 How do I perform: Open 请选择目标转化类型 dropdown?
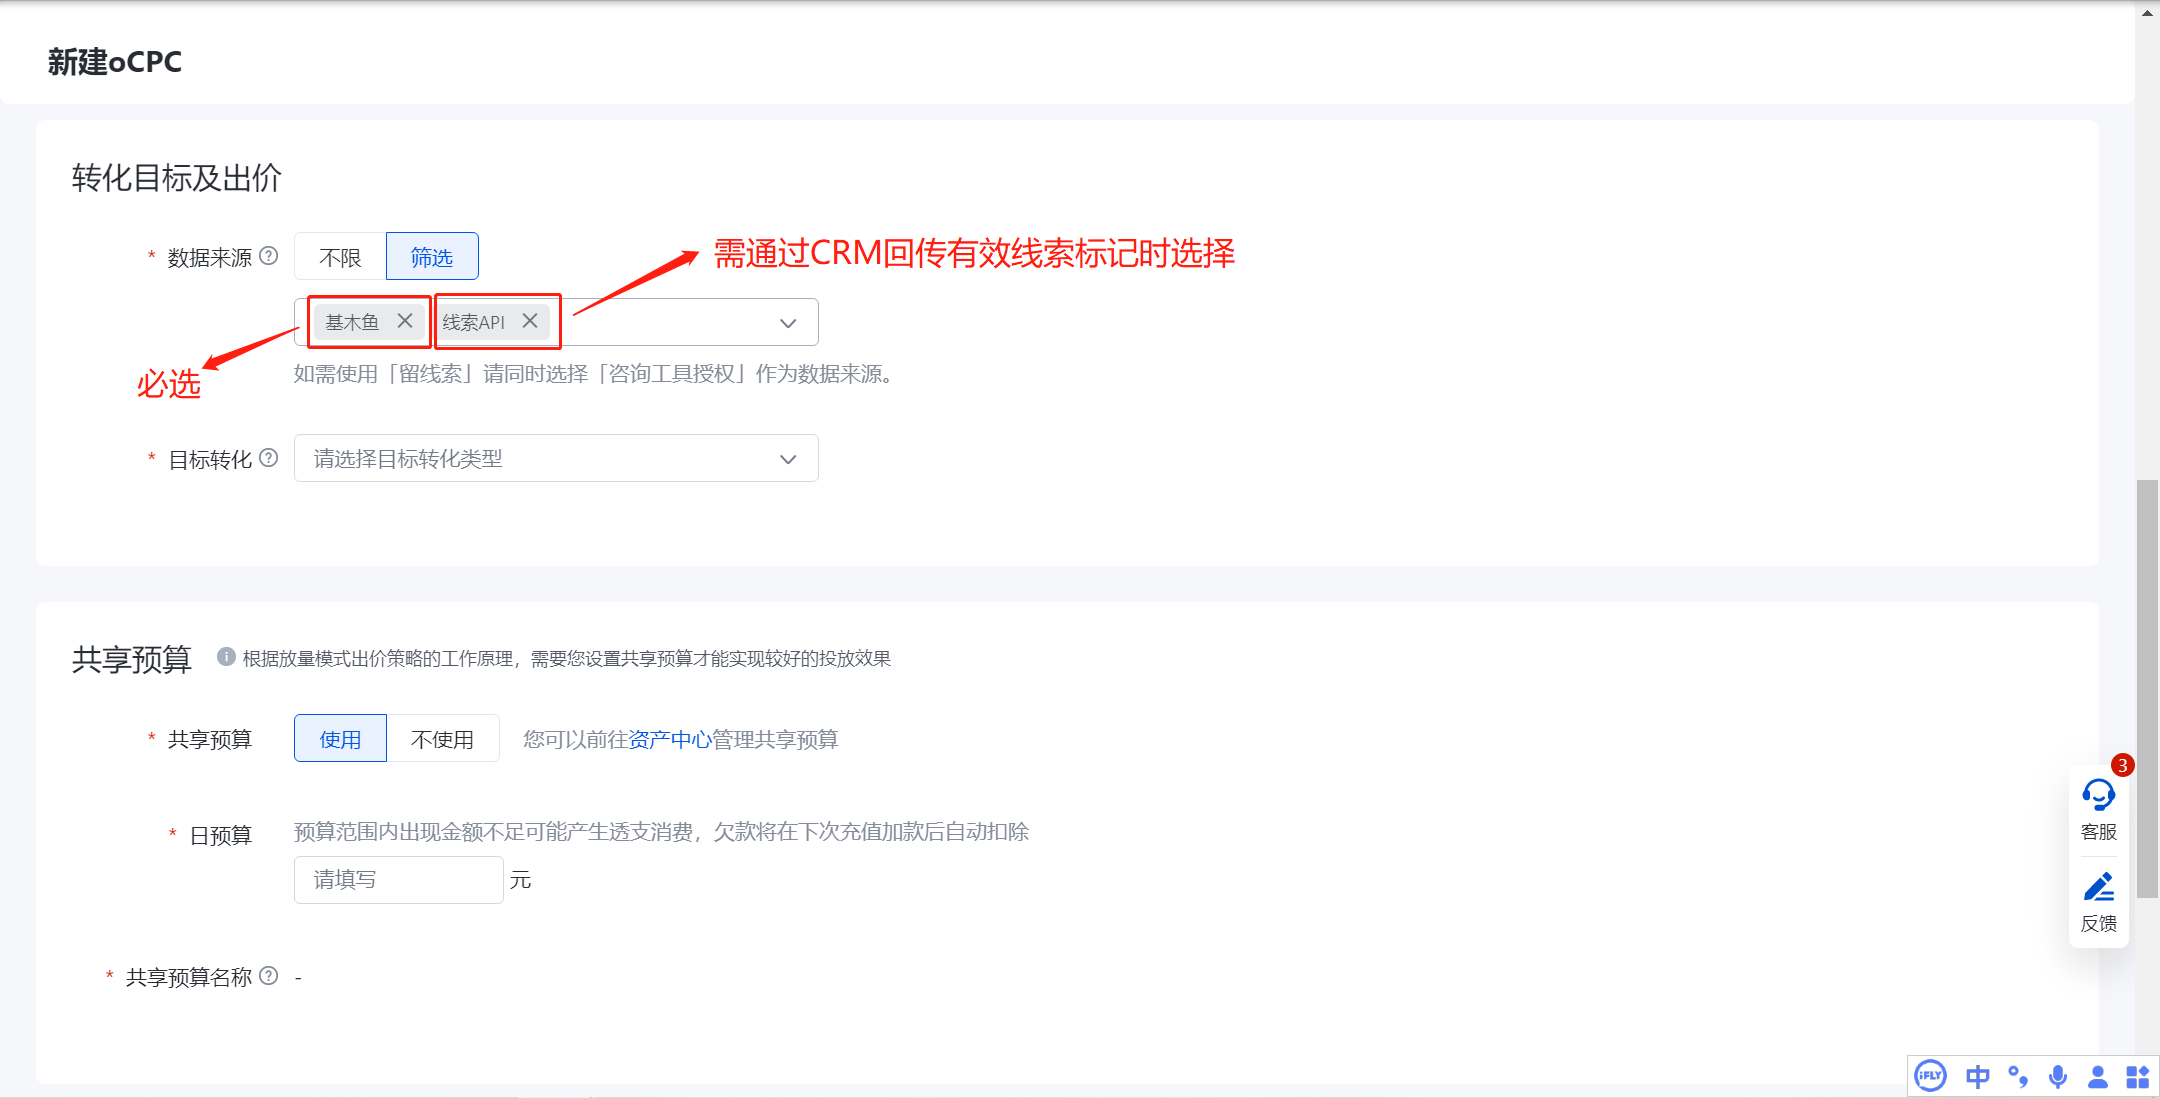(x=556, y=459)
